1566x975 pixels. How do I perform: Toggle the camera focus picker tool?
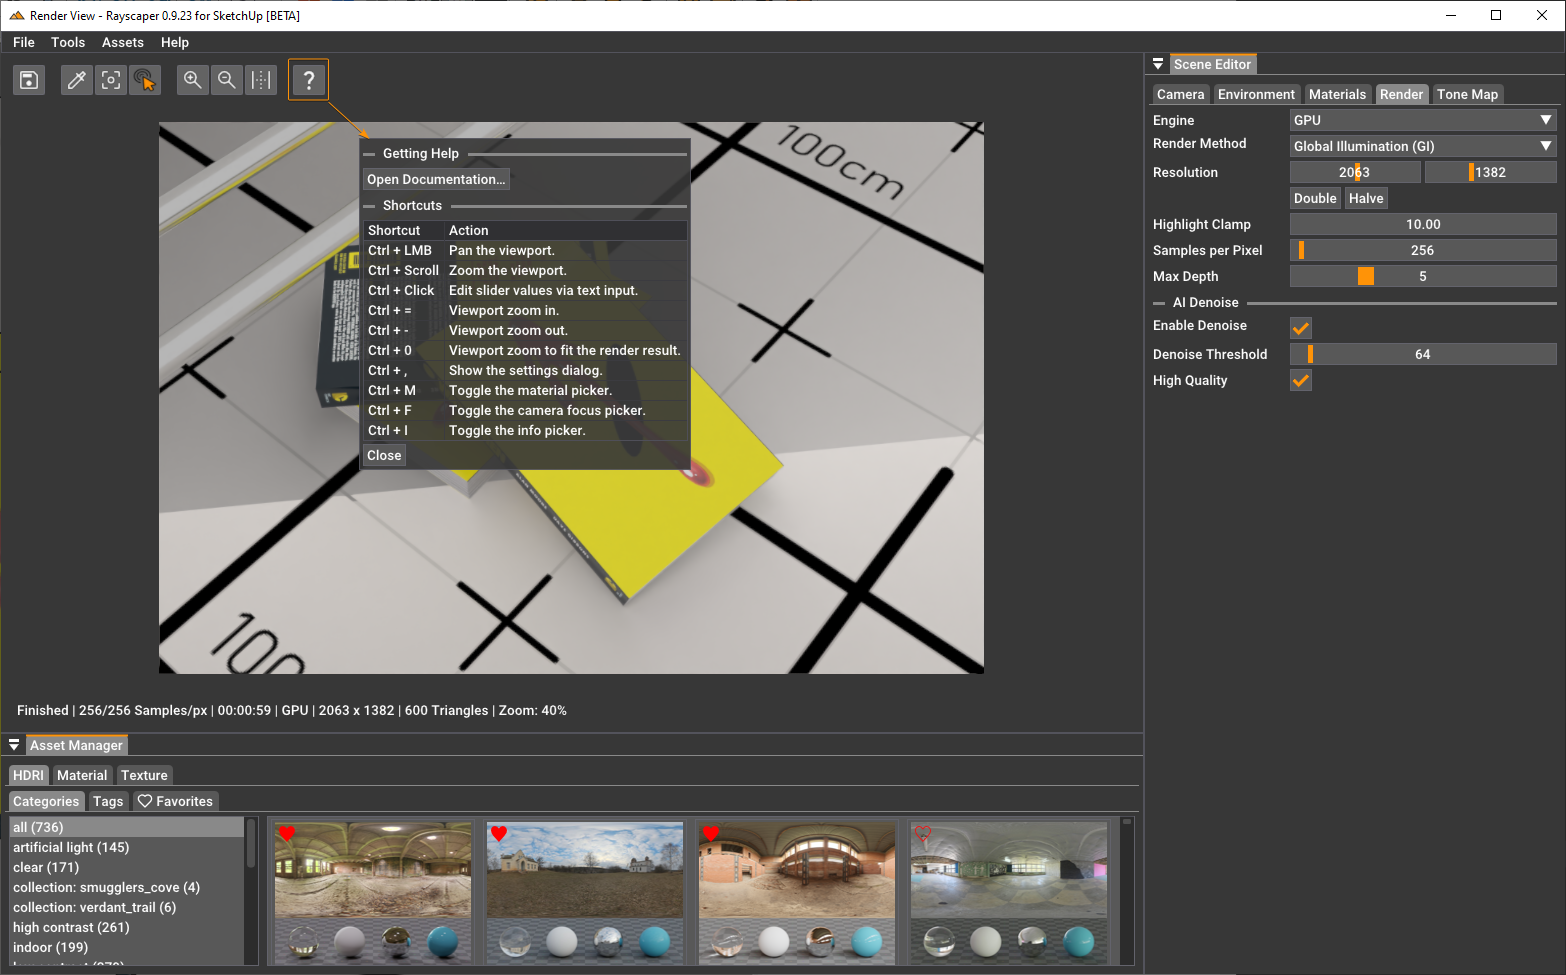(111, 80)
